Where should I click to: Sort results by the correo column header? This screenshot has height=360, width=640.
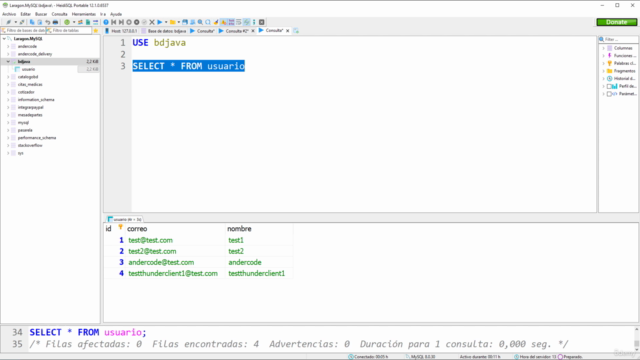176,229
